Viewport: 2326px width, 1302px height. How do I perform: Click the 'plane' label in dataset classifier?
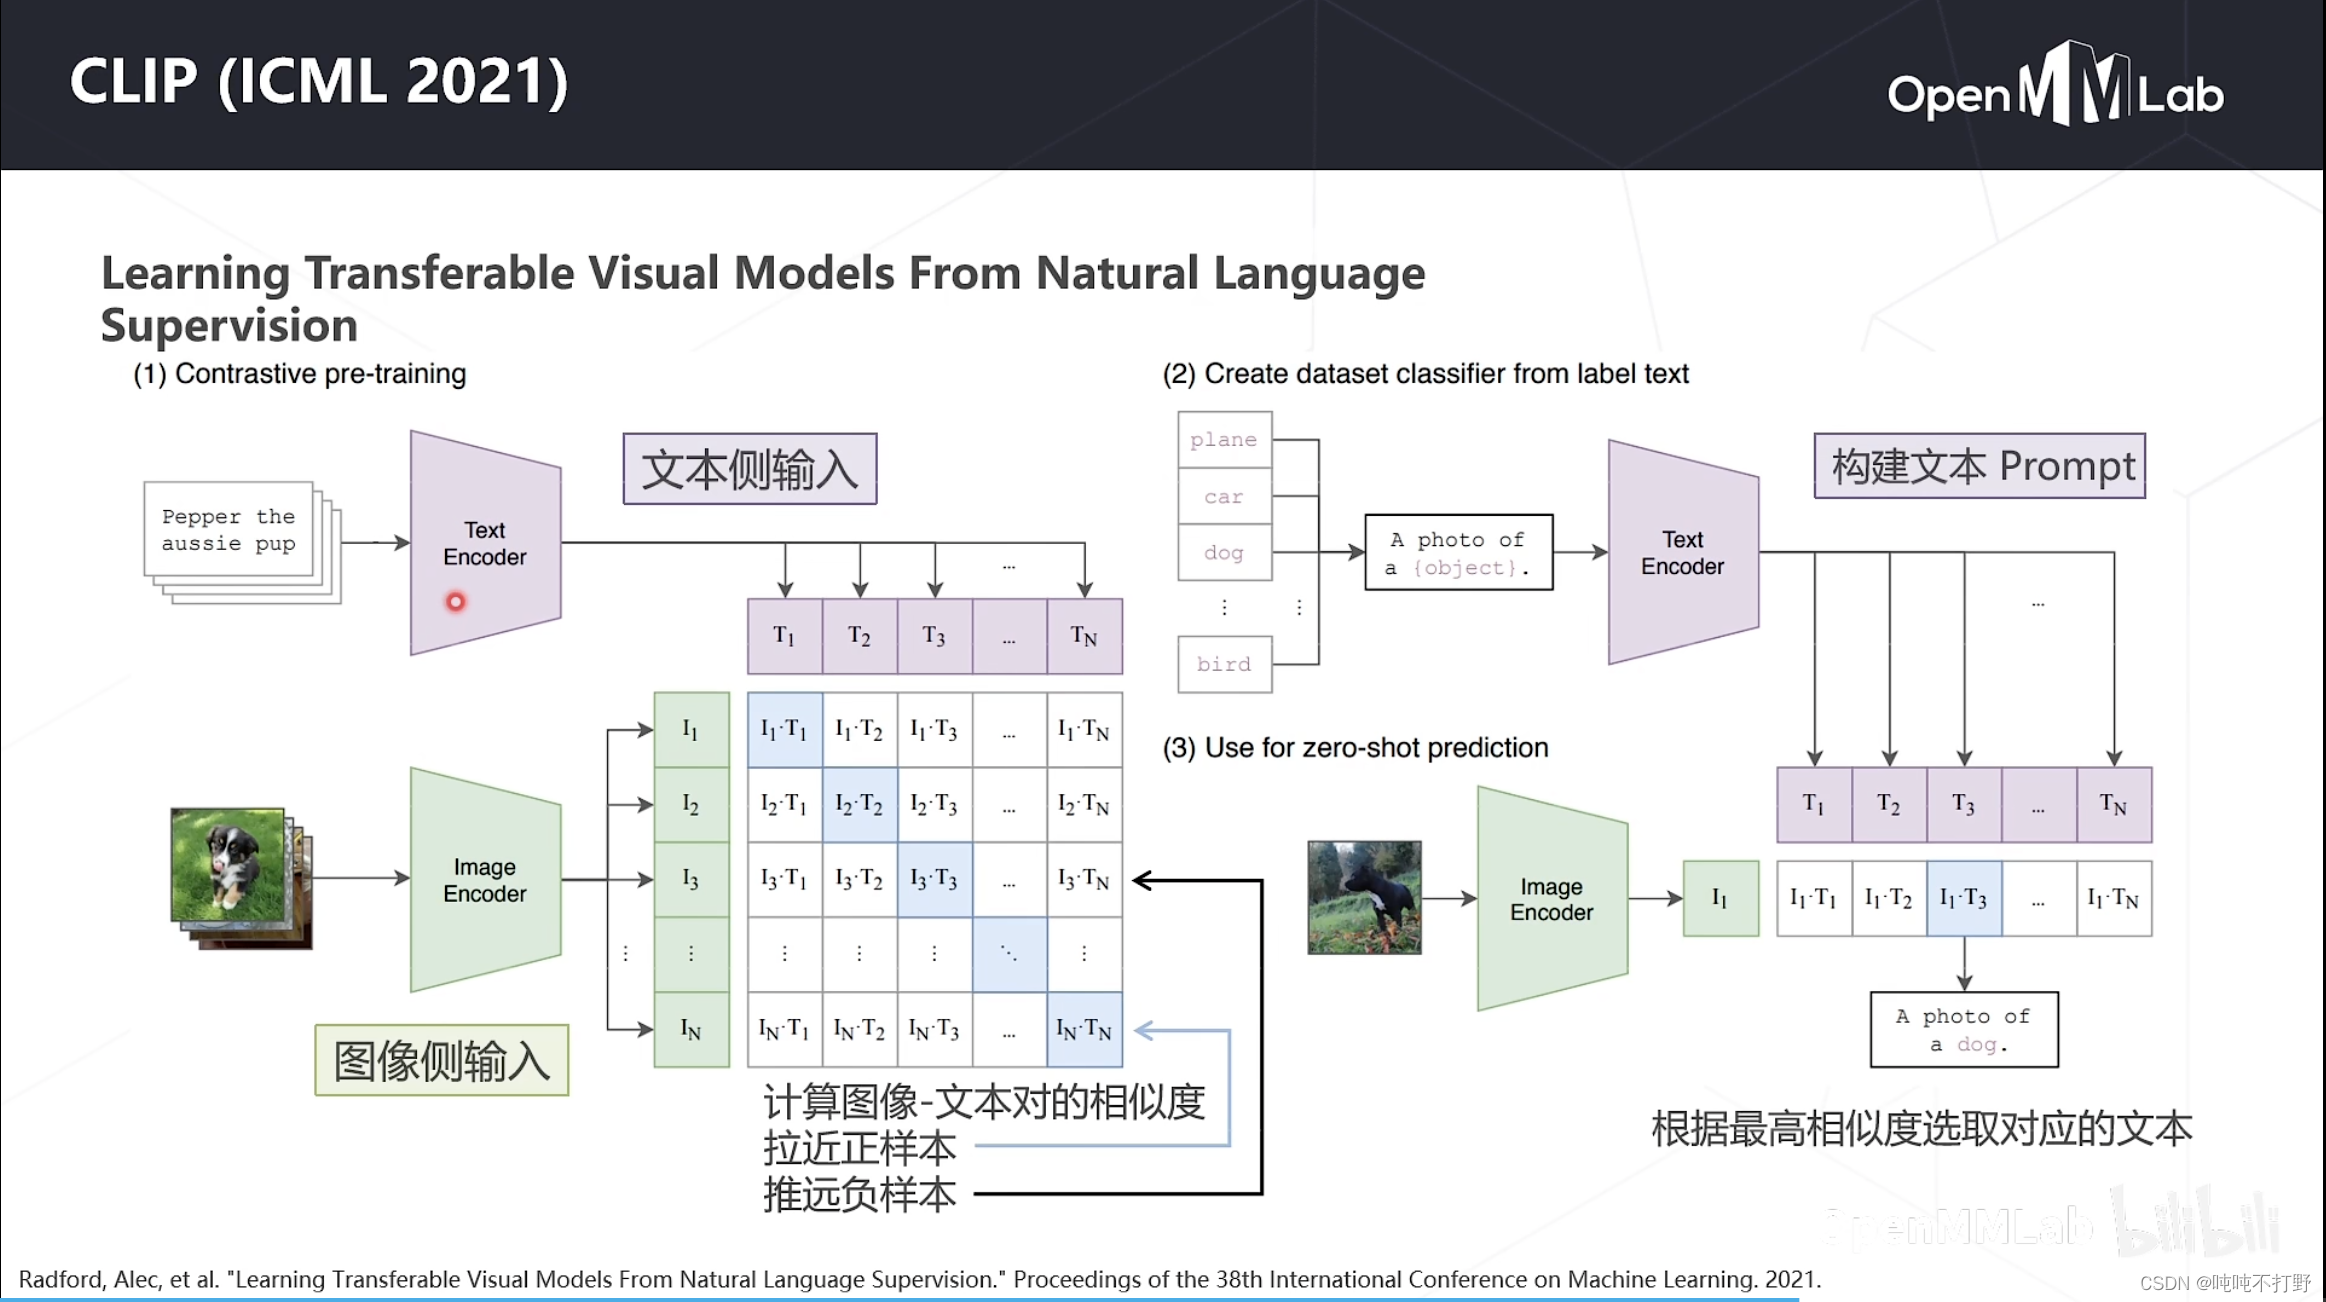[1224, 441]
